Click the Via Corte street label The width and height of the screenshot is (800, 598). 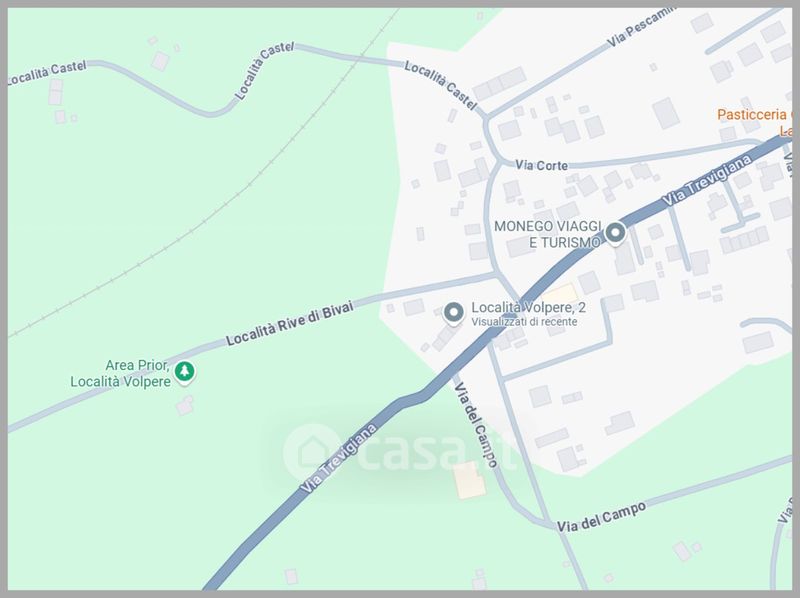tap(541, 165)
